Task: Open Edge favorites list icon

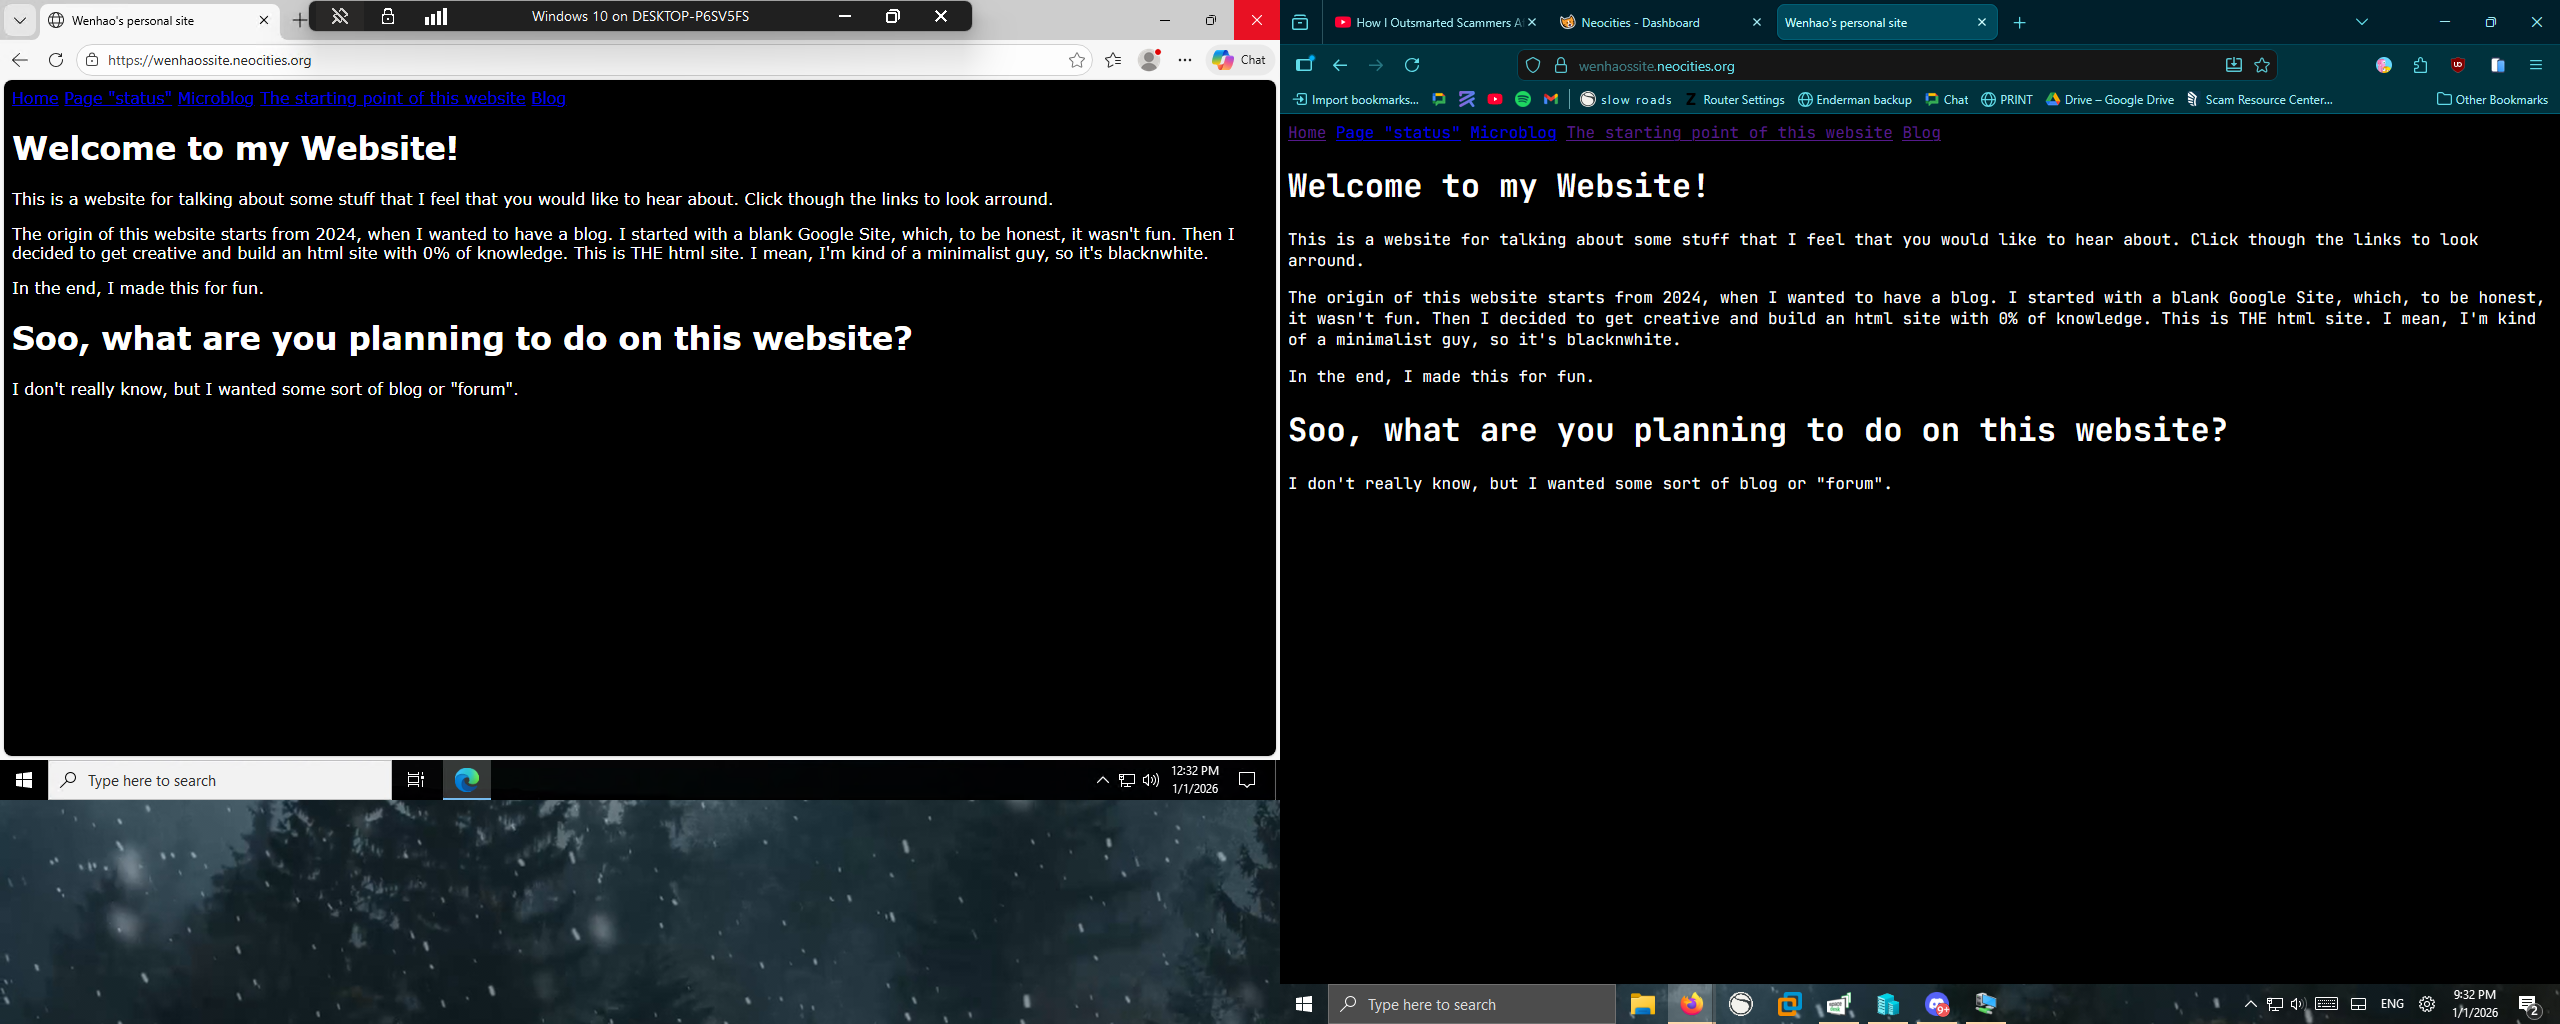Action: coord(1113,60)
